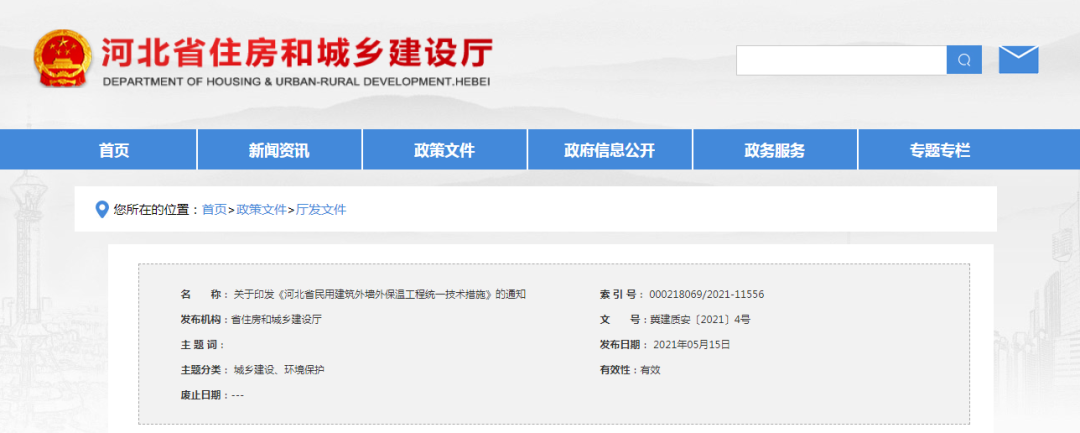Open the 首页 navigation menu item
Screen dimensions: 1080x433
(x=114, y=151)
